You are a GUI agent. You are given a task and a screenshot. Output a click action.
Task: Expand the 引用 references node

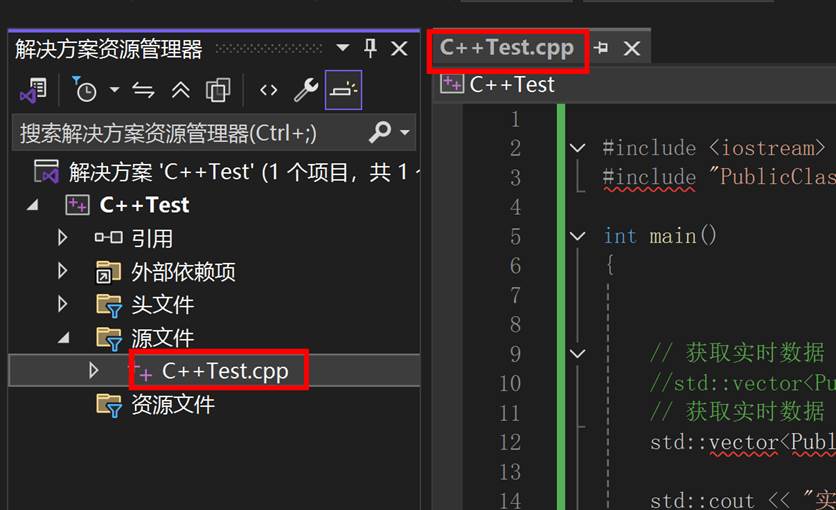pos(62,238)
